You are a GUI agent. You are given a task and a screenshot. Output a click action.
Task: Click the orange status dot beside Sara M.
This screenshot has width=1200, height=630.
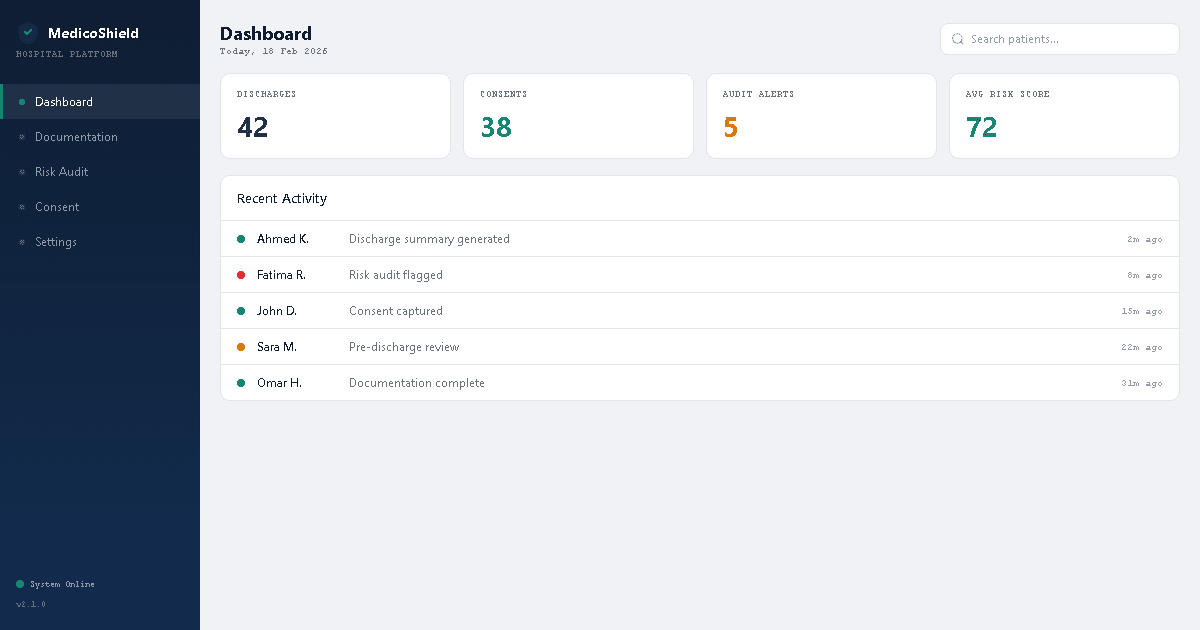coord(241,347)
